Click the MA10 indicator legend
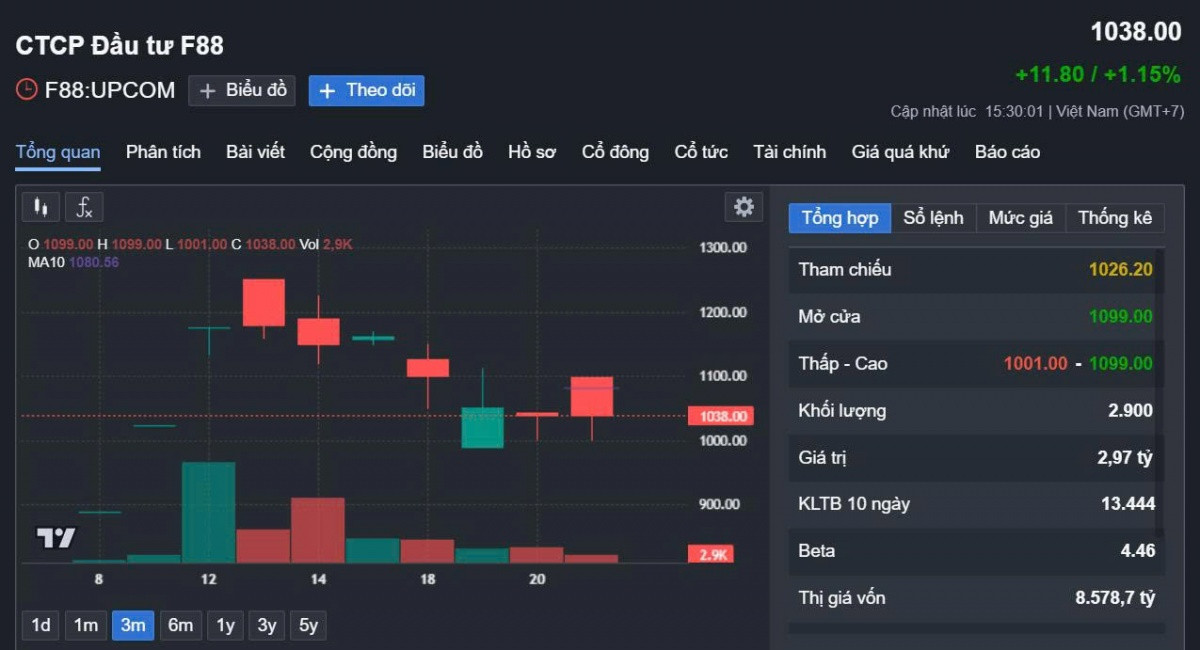1200x650 pixels. tap(74, 262)
